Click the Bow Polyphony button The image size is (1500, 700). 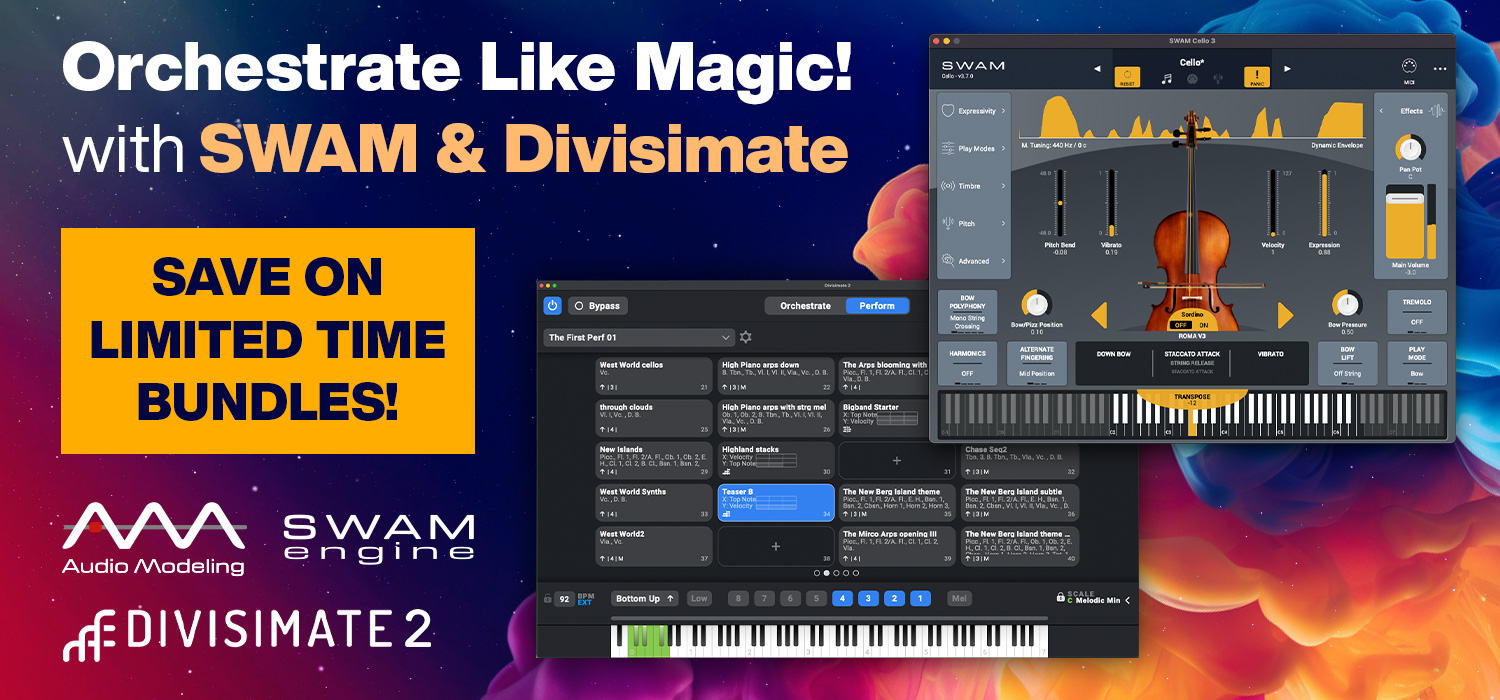967,311
